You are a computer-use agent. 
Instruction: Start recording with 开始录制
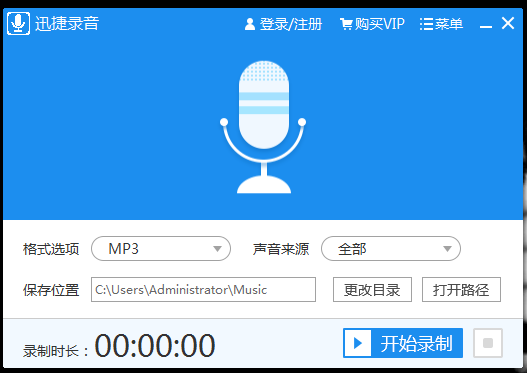point(403,343)
